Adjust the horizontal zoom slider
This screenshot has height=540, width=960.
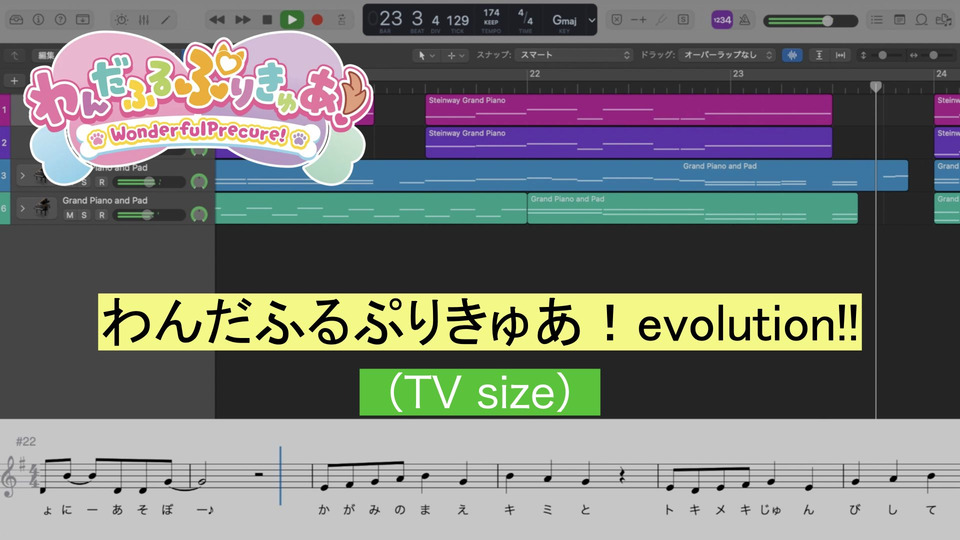point(932,55)
